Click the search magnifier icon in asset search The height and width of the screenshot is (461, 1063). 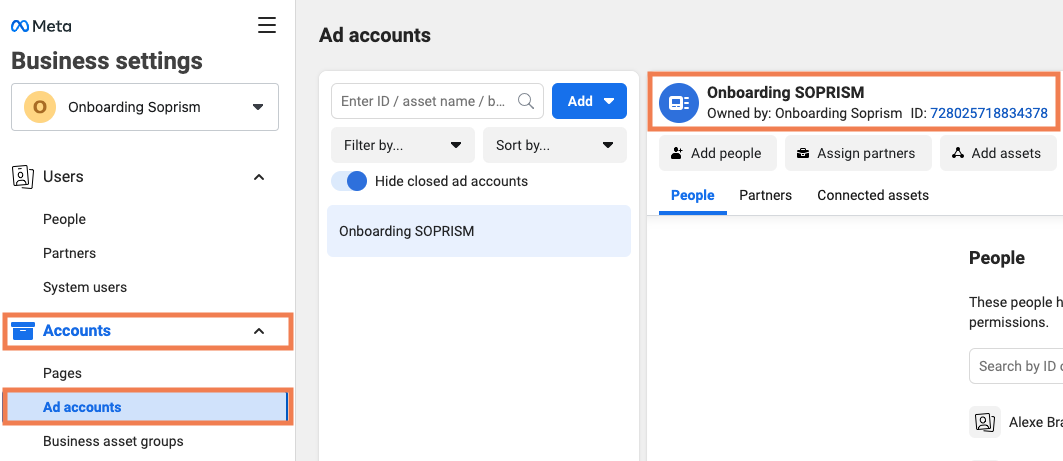click(525, 101)
